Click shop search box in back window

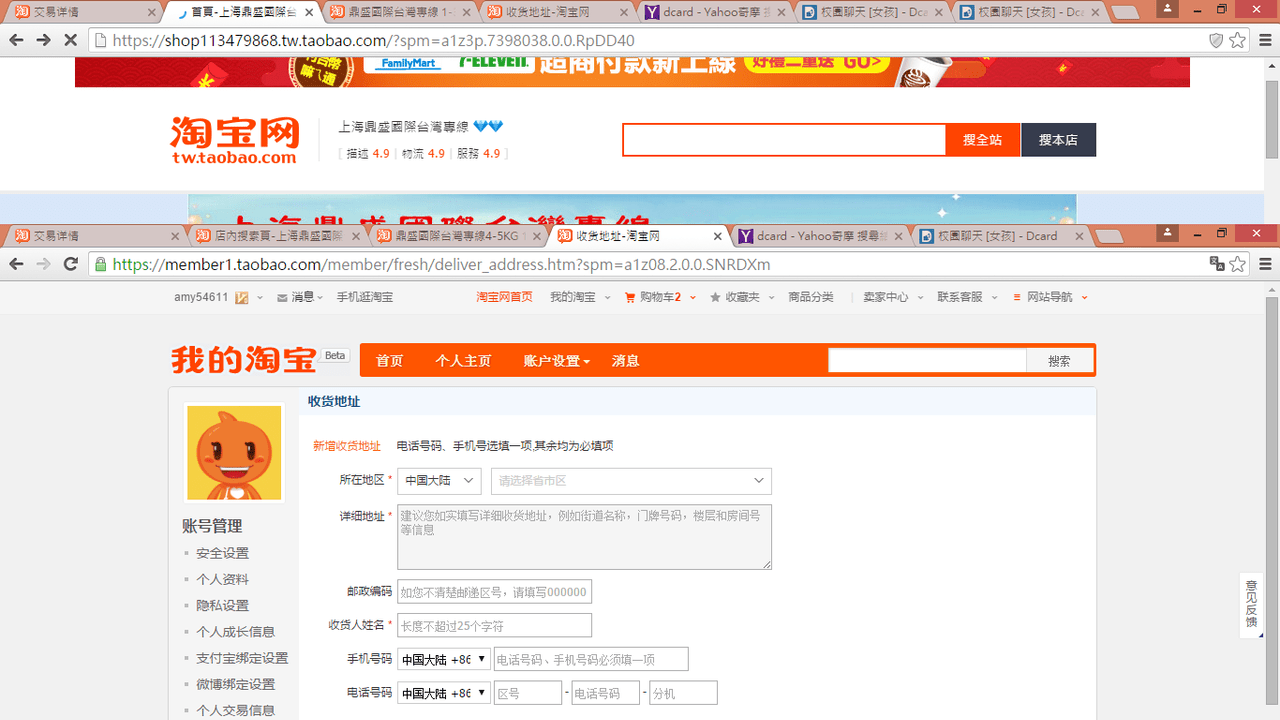784,140
